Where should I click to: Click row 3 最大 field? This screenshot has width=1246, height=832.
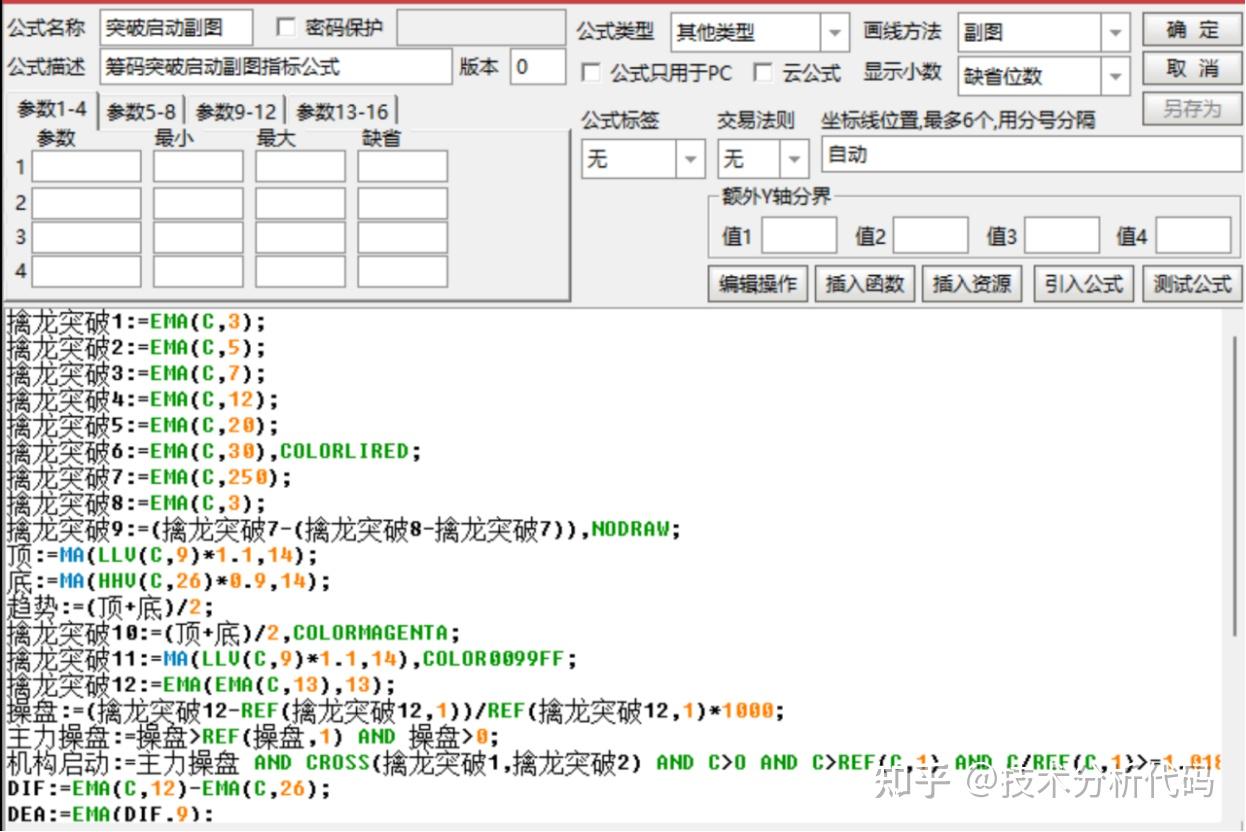[300, 238]
